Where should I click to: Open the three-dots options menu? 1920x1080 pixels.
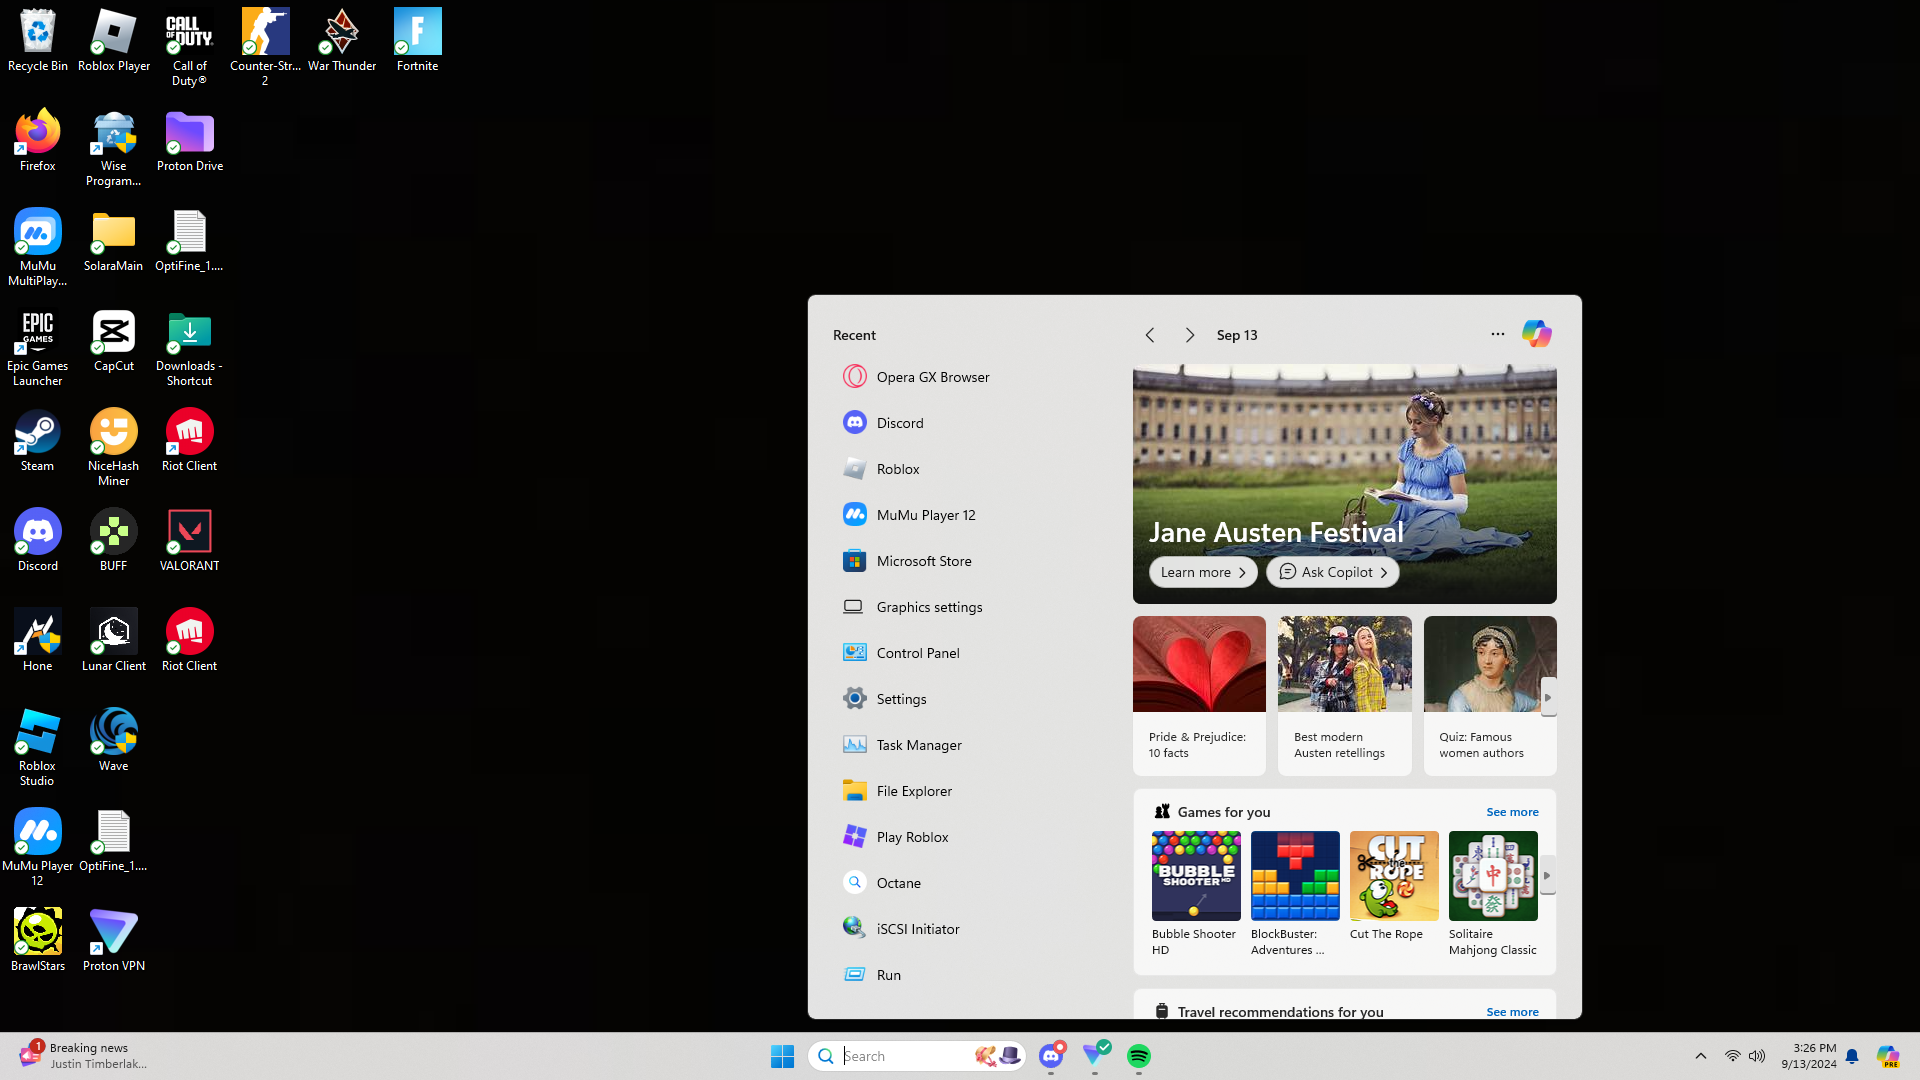pyautogui.click(x=1497, y=334)
